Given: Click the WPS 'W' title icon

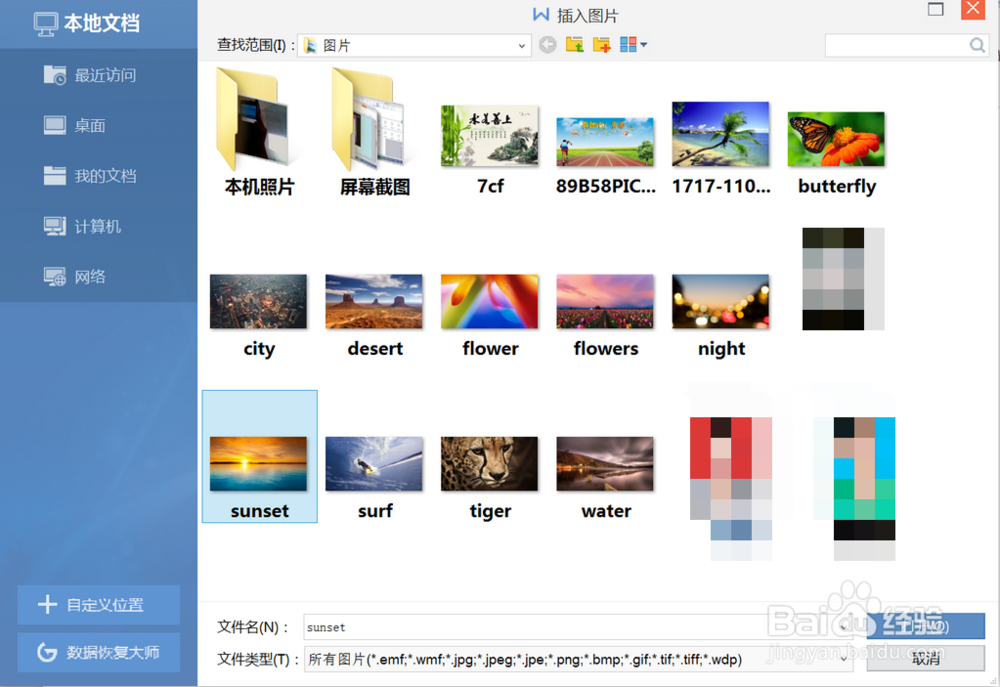Looking at the screenshot, I should [x=541, y=15].
